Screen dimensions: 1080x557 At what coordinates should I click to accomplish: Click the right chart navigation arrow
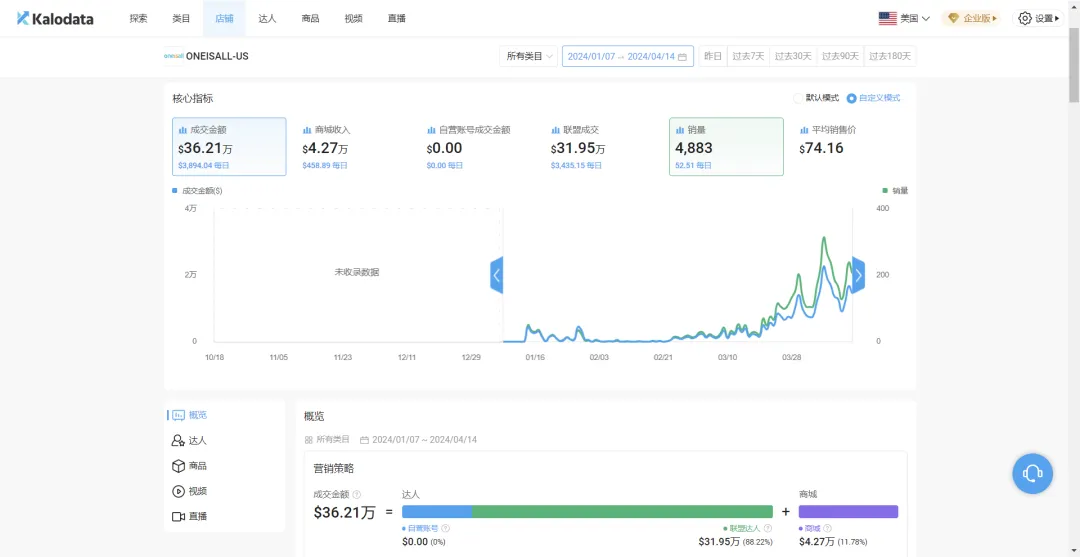(x=858, y=275)
